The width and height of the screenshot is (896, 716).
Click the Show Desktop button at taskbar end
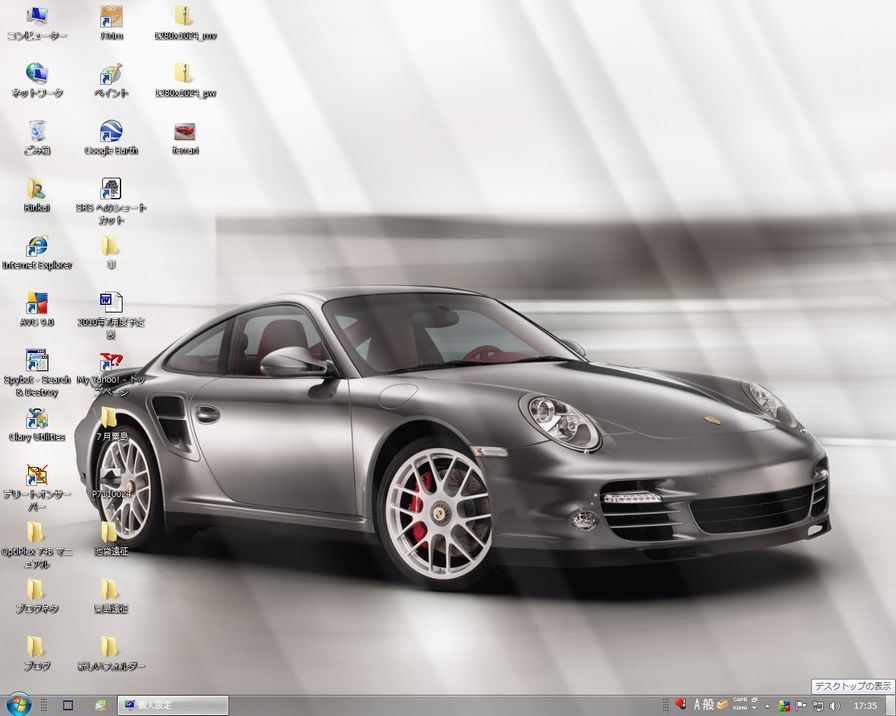891,706
